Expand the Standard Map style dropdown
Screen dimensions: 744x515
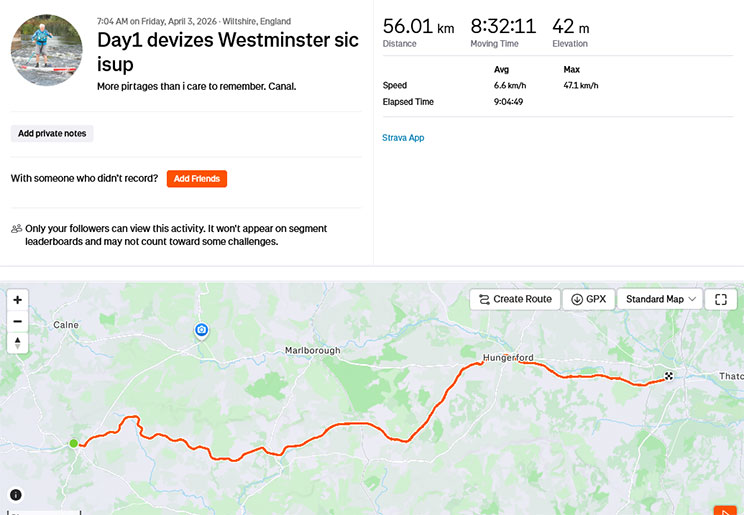tap(660, 299)
